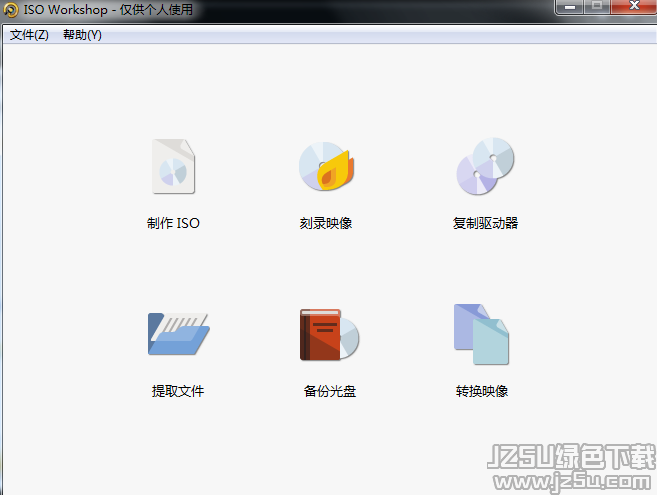The height and width of the screenshot is (495, 657).
Task: Open the Extract Files (提取文件) folder icon
Action: tap(178, 334)
